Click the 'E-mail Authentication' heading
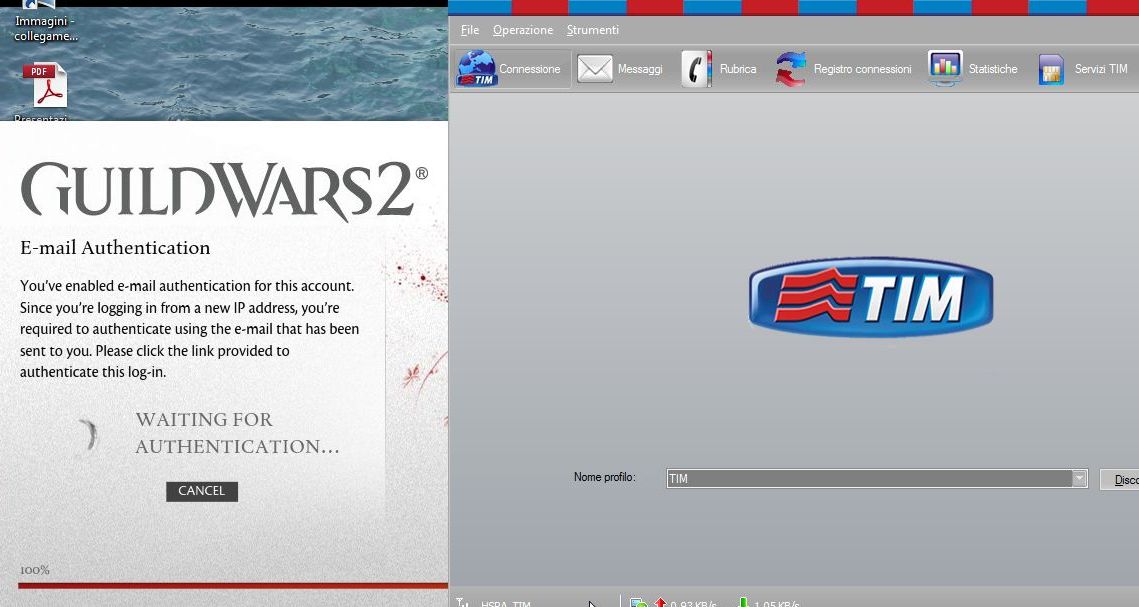Screen dimensions: 1139x607 click(x=115, y=248)
